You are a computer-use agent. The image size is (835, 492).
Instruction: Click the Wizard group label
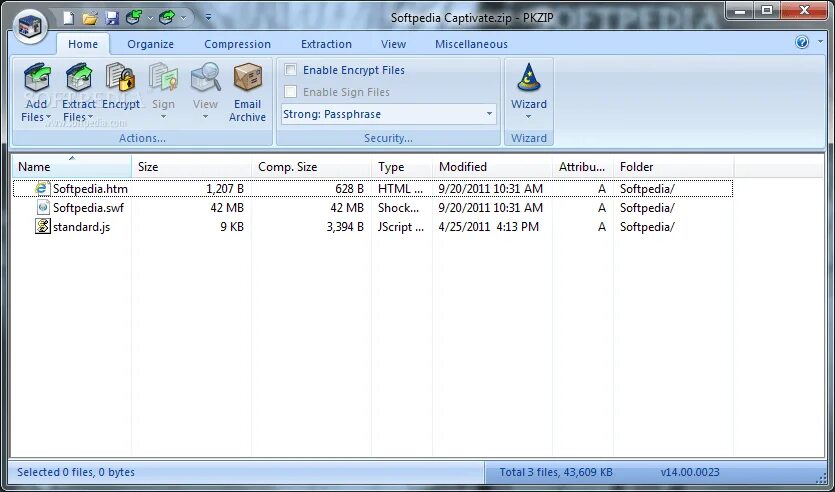(529, 138)
